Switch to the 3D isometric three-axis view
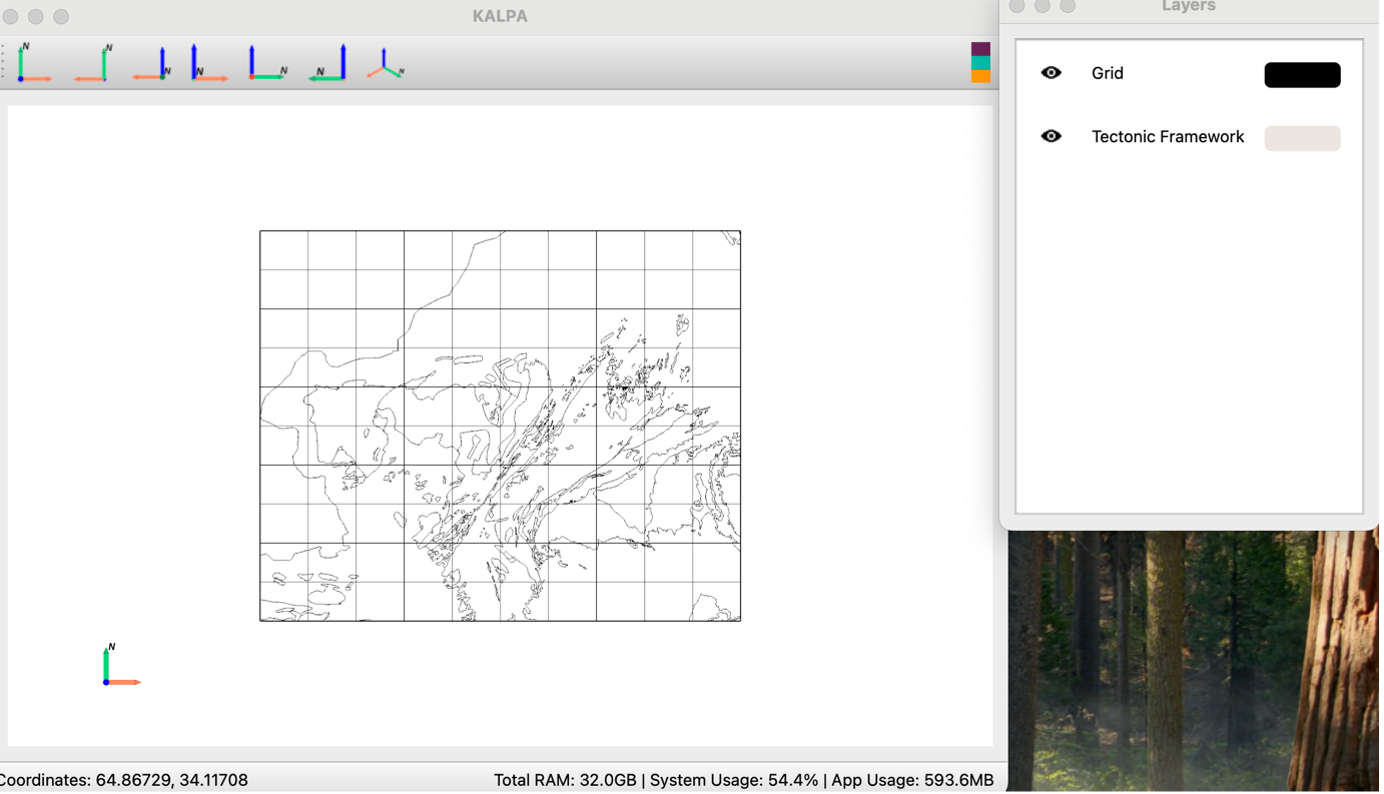This screenshot has width=1384, height=794. click(385, 63)
